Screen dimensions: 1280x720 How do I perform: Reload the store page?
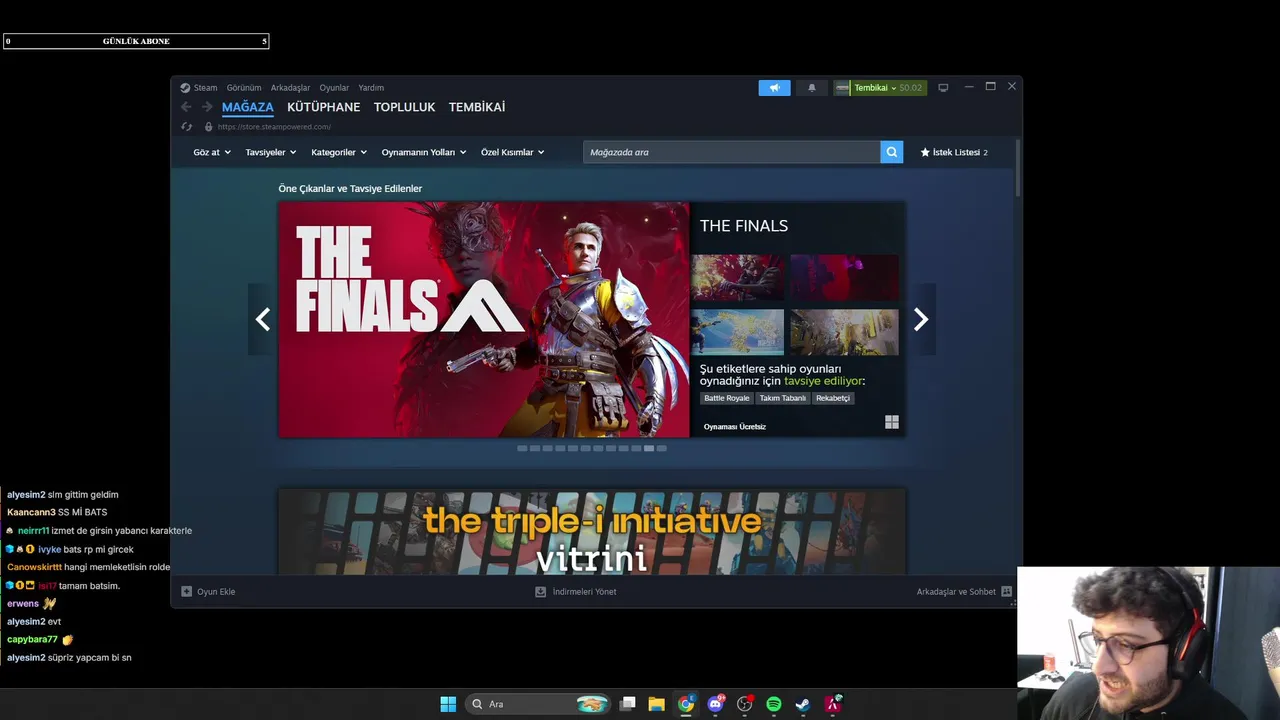[186, 127]
